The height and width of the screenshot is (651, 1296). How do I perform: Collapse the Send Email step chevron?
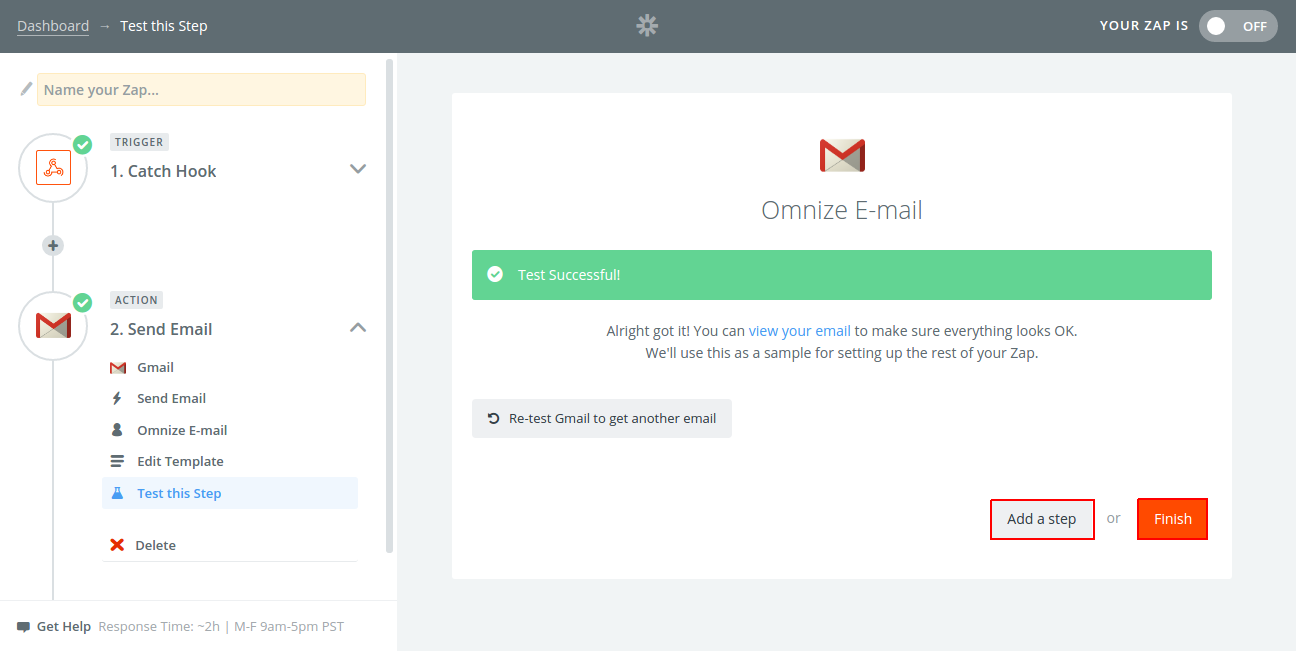point(358,327)
